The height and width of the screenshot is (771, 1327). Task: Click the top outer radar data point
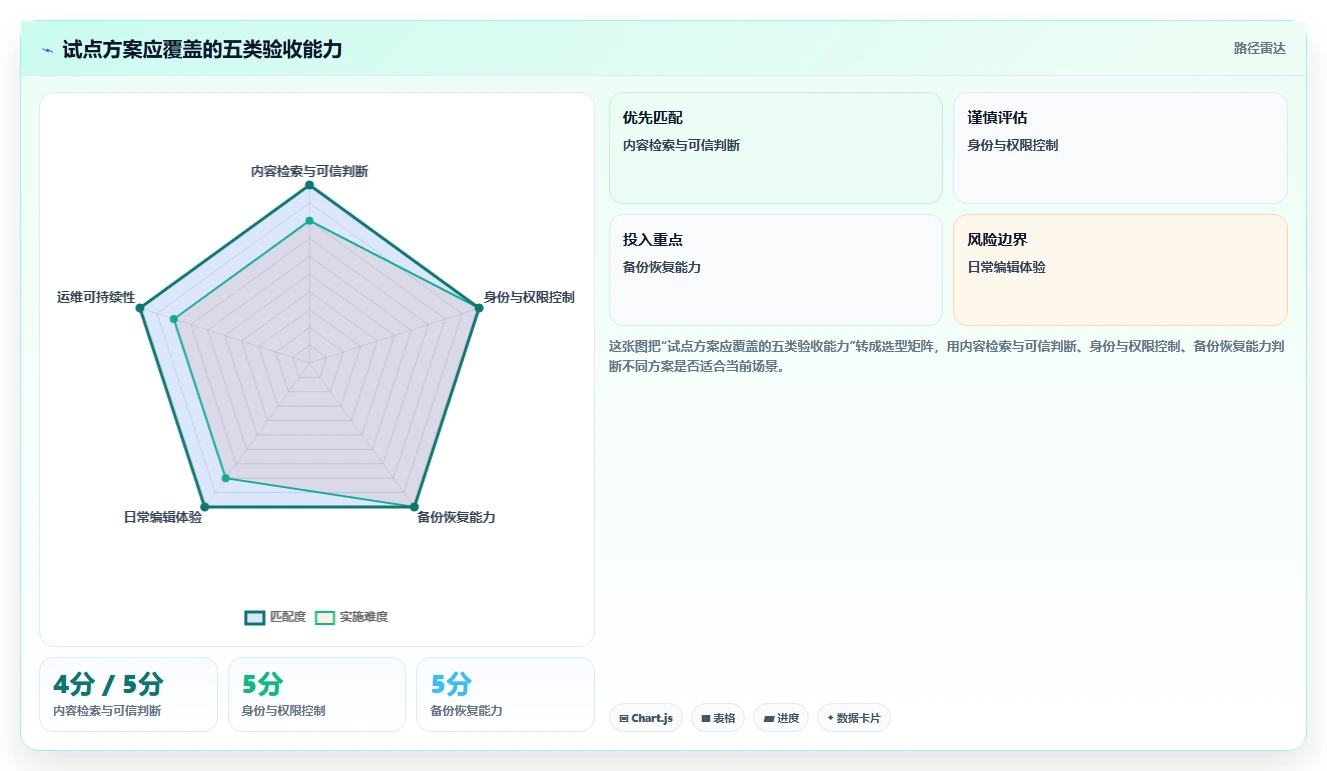click(x=309, y=185)
